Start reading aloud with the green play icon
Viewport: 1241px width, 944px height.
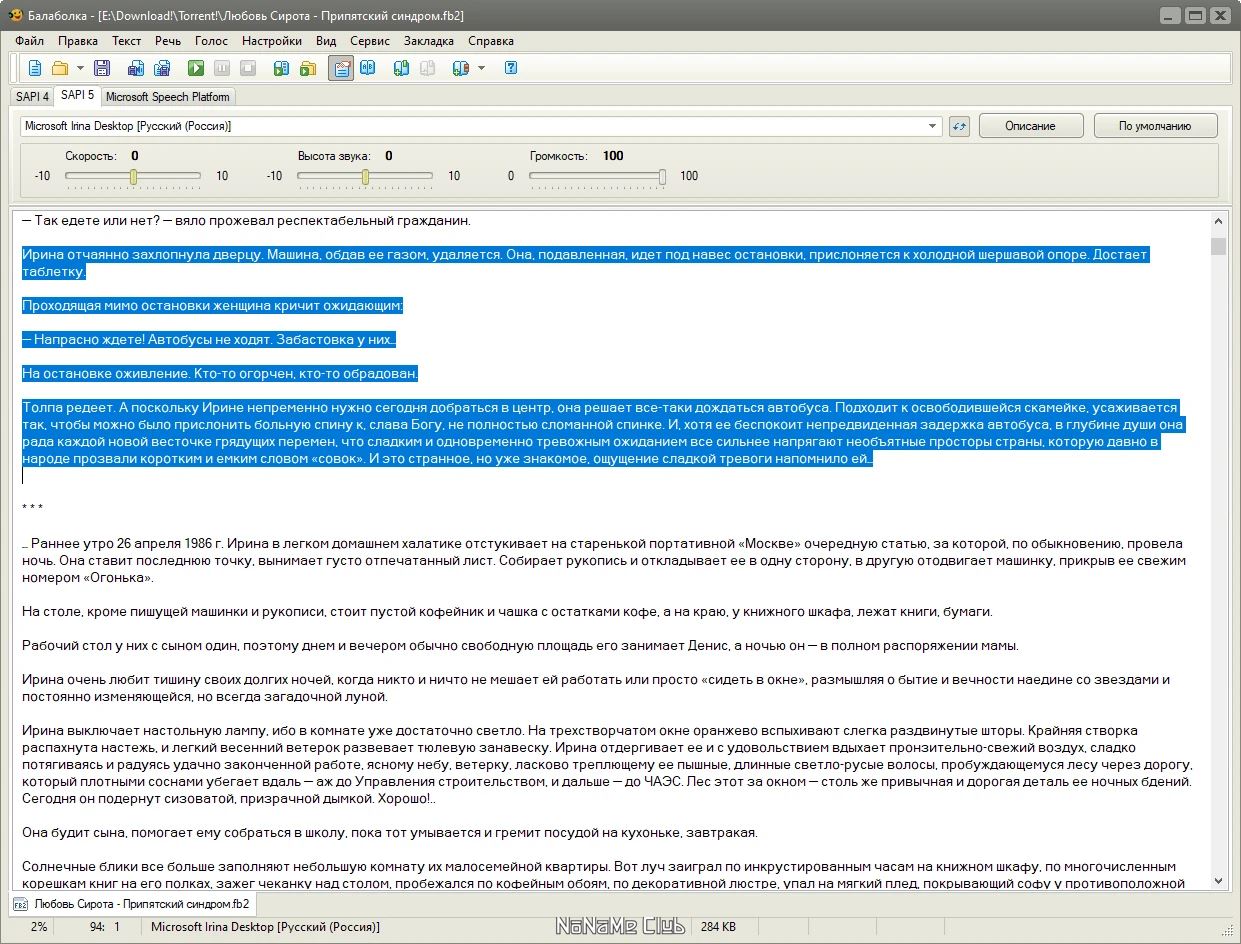[x=196, y=68]
